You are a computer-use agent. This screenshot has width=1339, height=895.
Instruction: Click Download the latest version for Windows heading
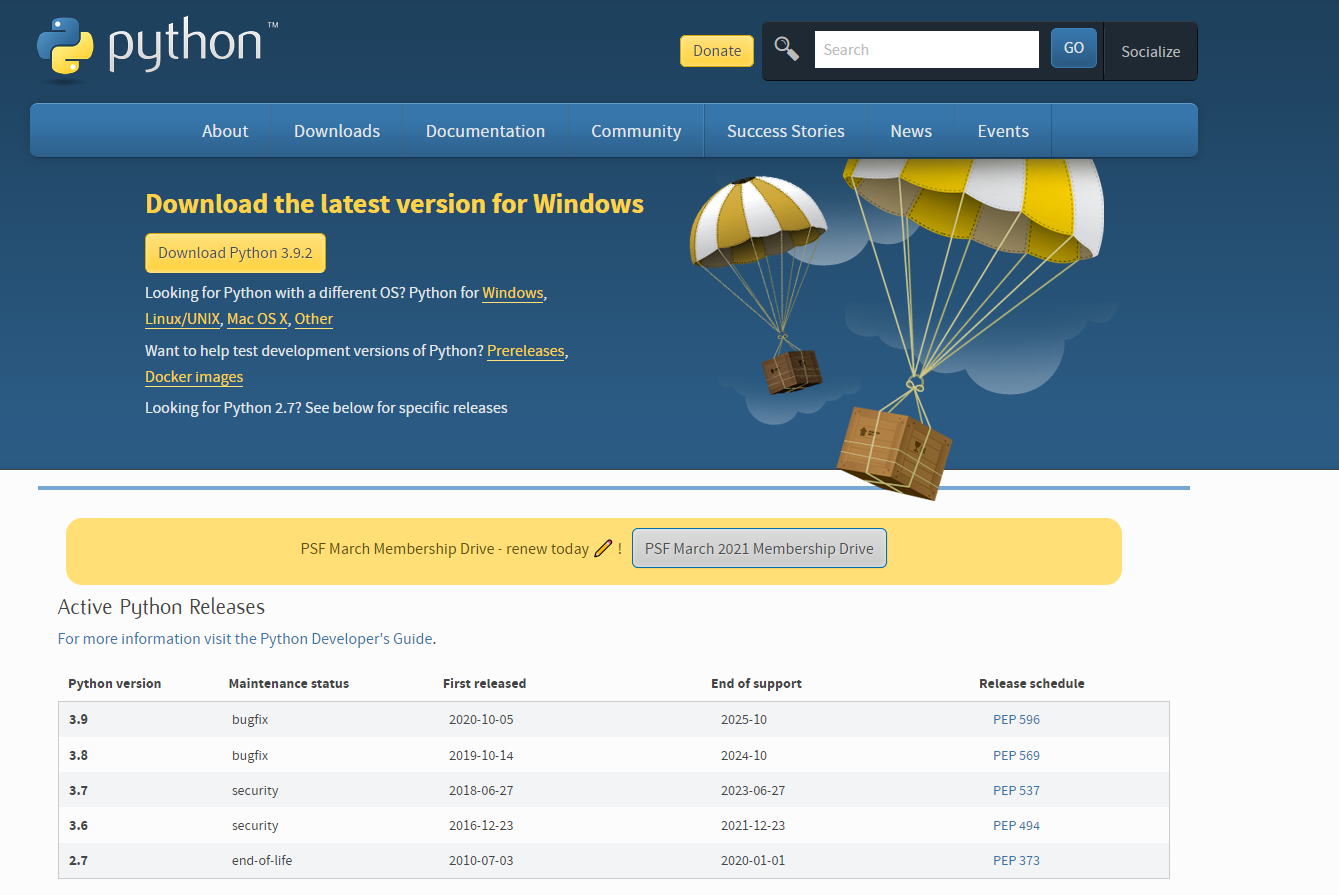coord(395,204)
